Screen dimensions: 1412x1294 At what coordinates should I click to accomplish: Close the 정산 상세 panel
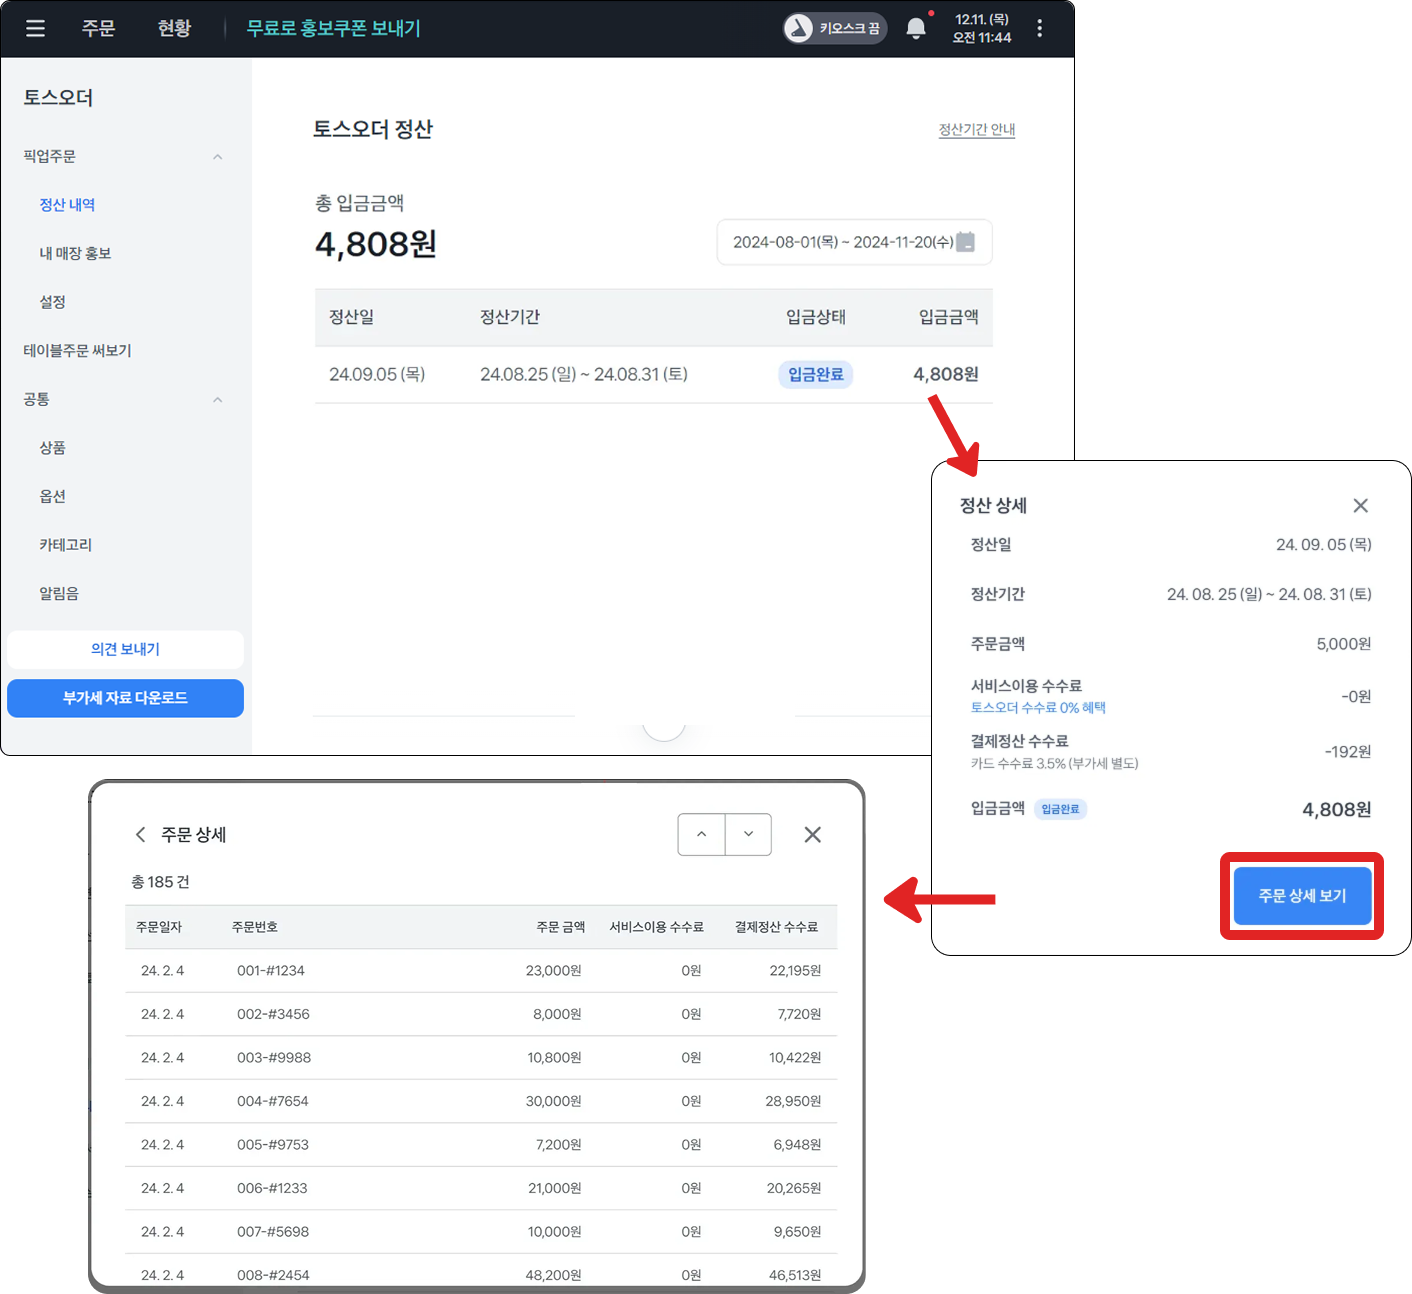1360,506
